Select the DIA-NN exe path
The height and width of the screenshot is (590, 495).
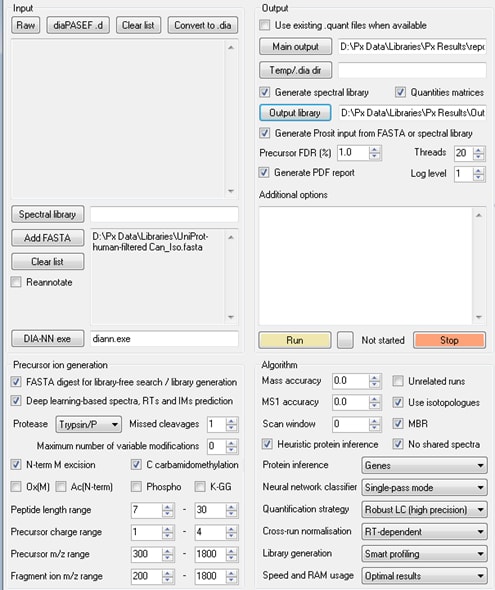point(47,339)
